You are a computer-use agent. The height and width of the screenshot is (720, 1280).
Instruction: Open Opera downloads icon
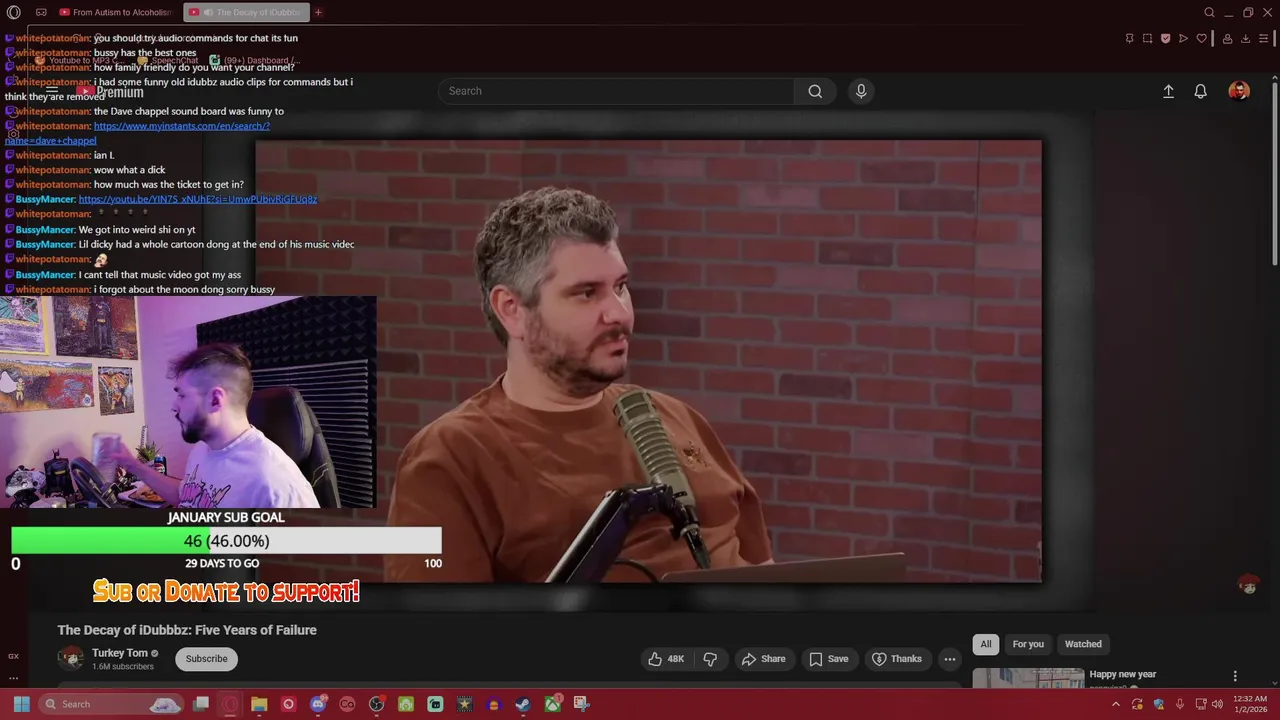click(1245, 38)
